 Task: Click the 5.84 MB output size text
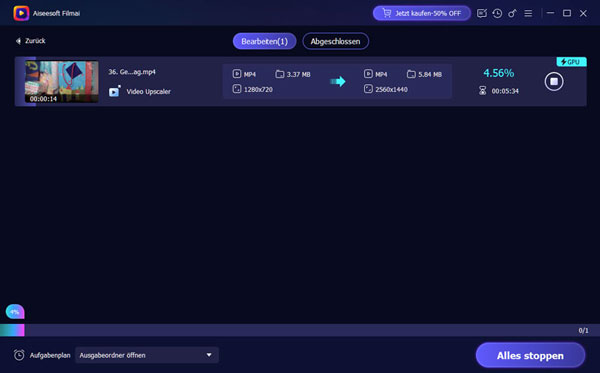(x=430, y=74)
